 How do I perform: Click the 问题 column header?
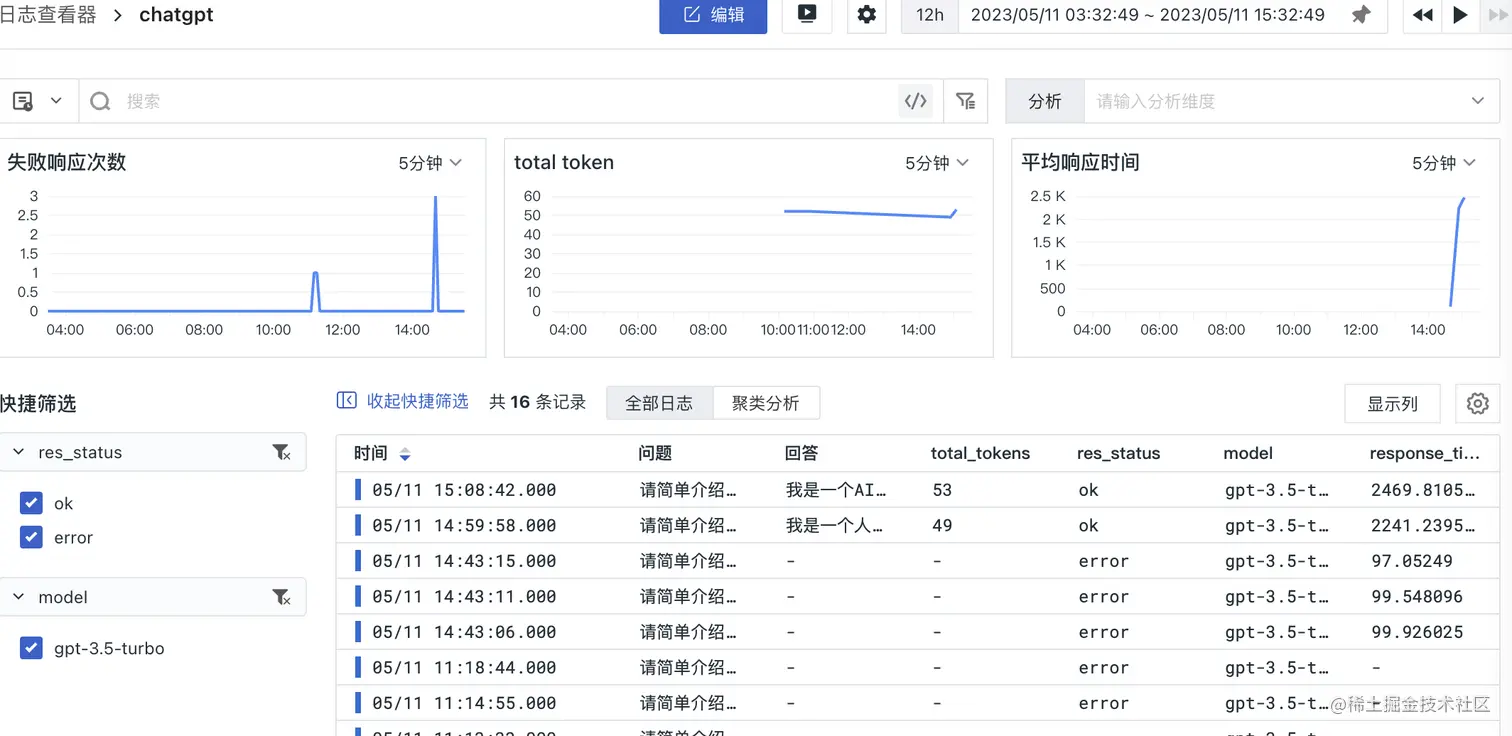655,453
